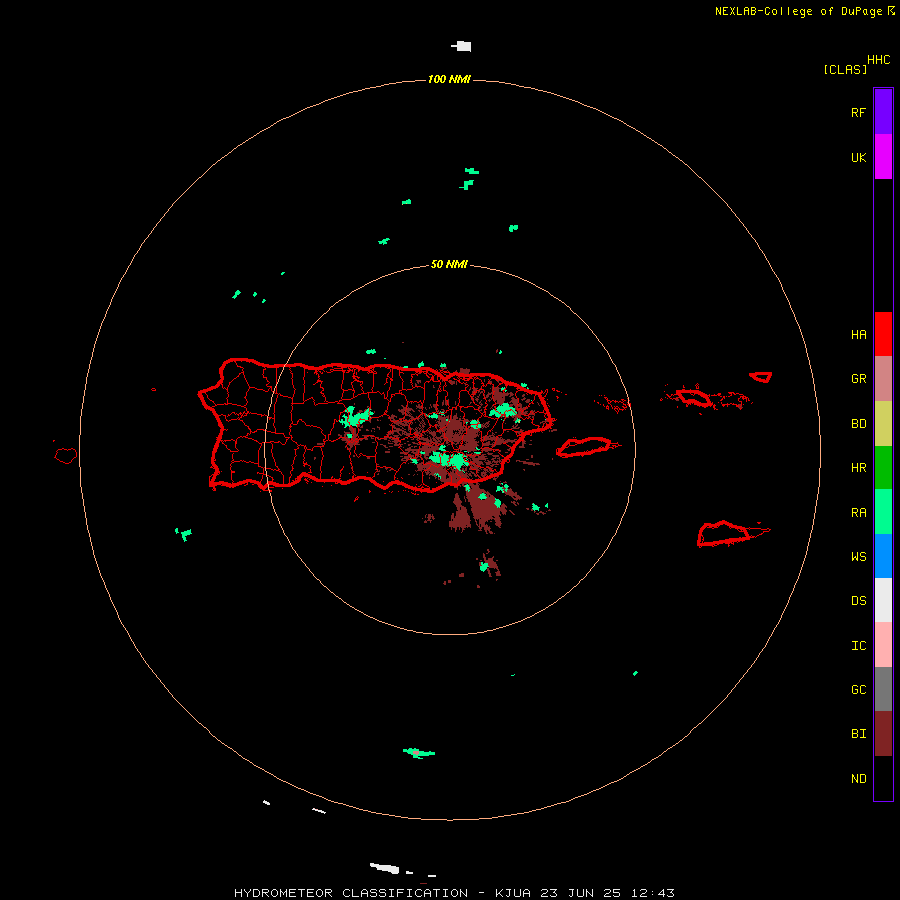This screenshot has height=900, width=900.
Task: Click the [CLAS] units label
Action: point(845,69)
